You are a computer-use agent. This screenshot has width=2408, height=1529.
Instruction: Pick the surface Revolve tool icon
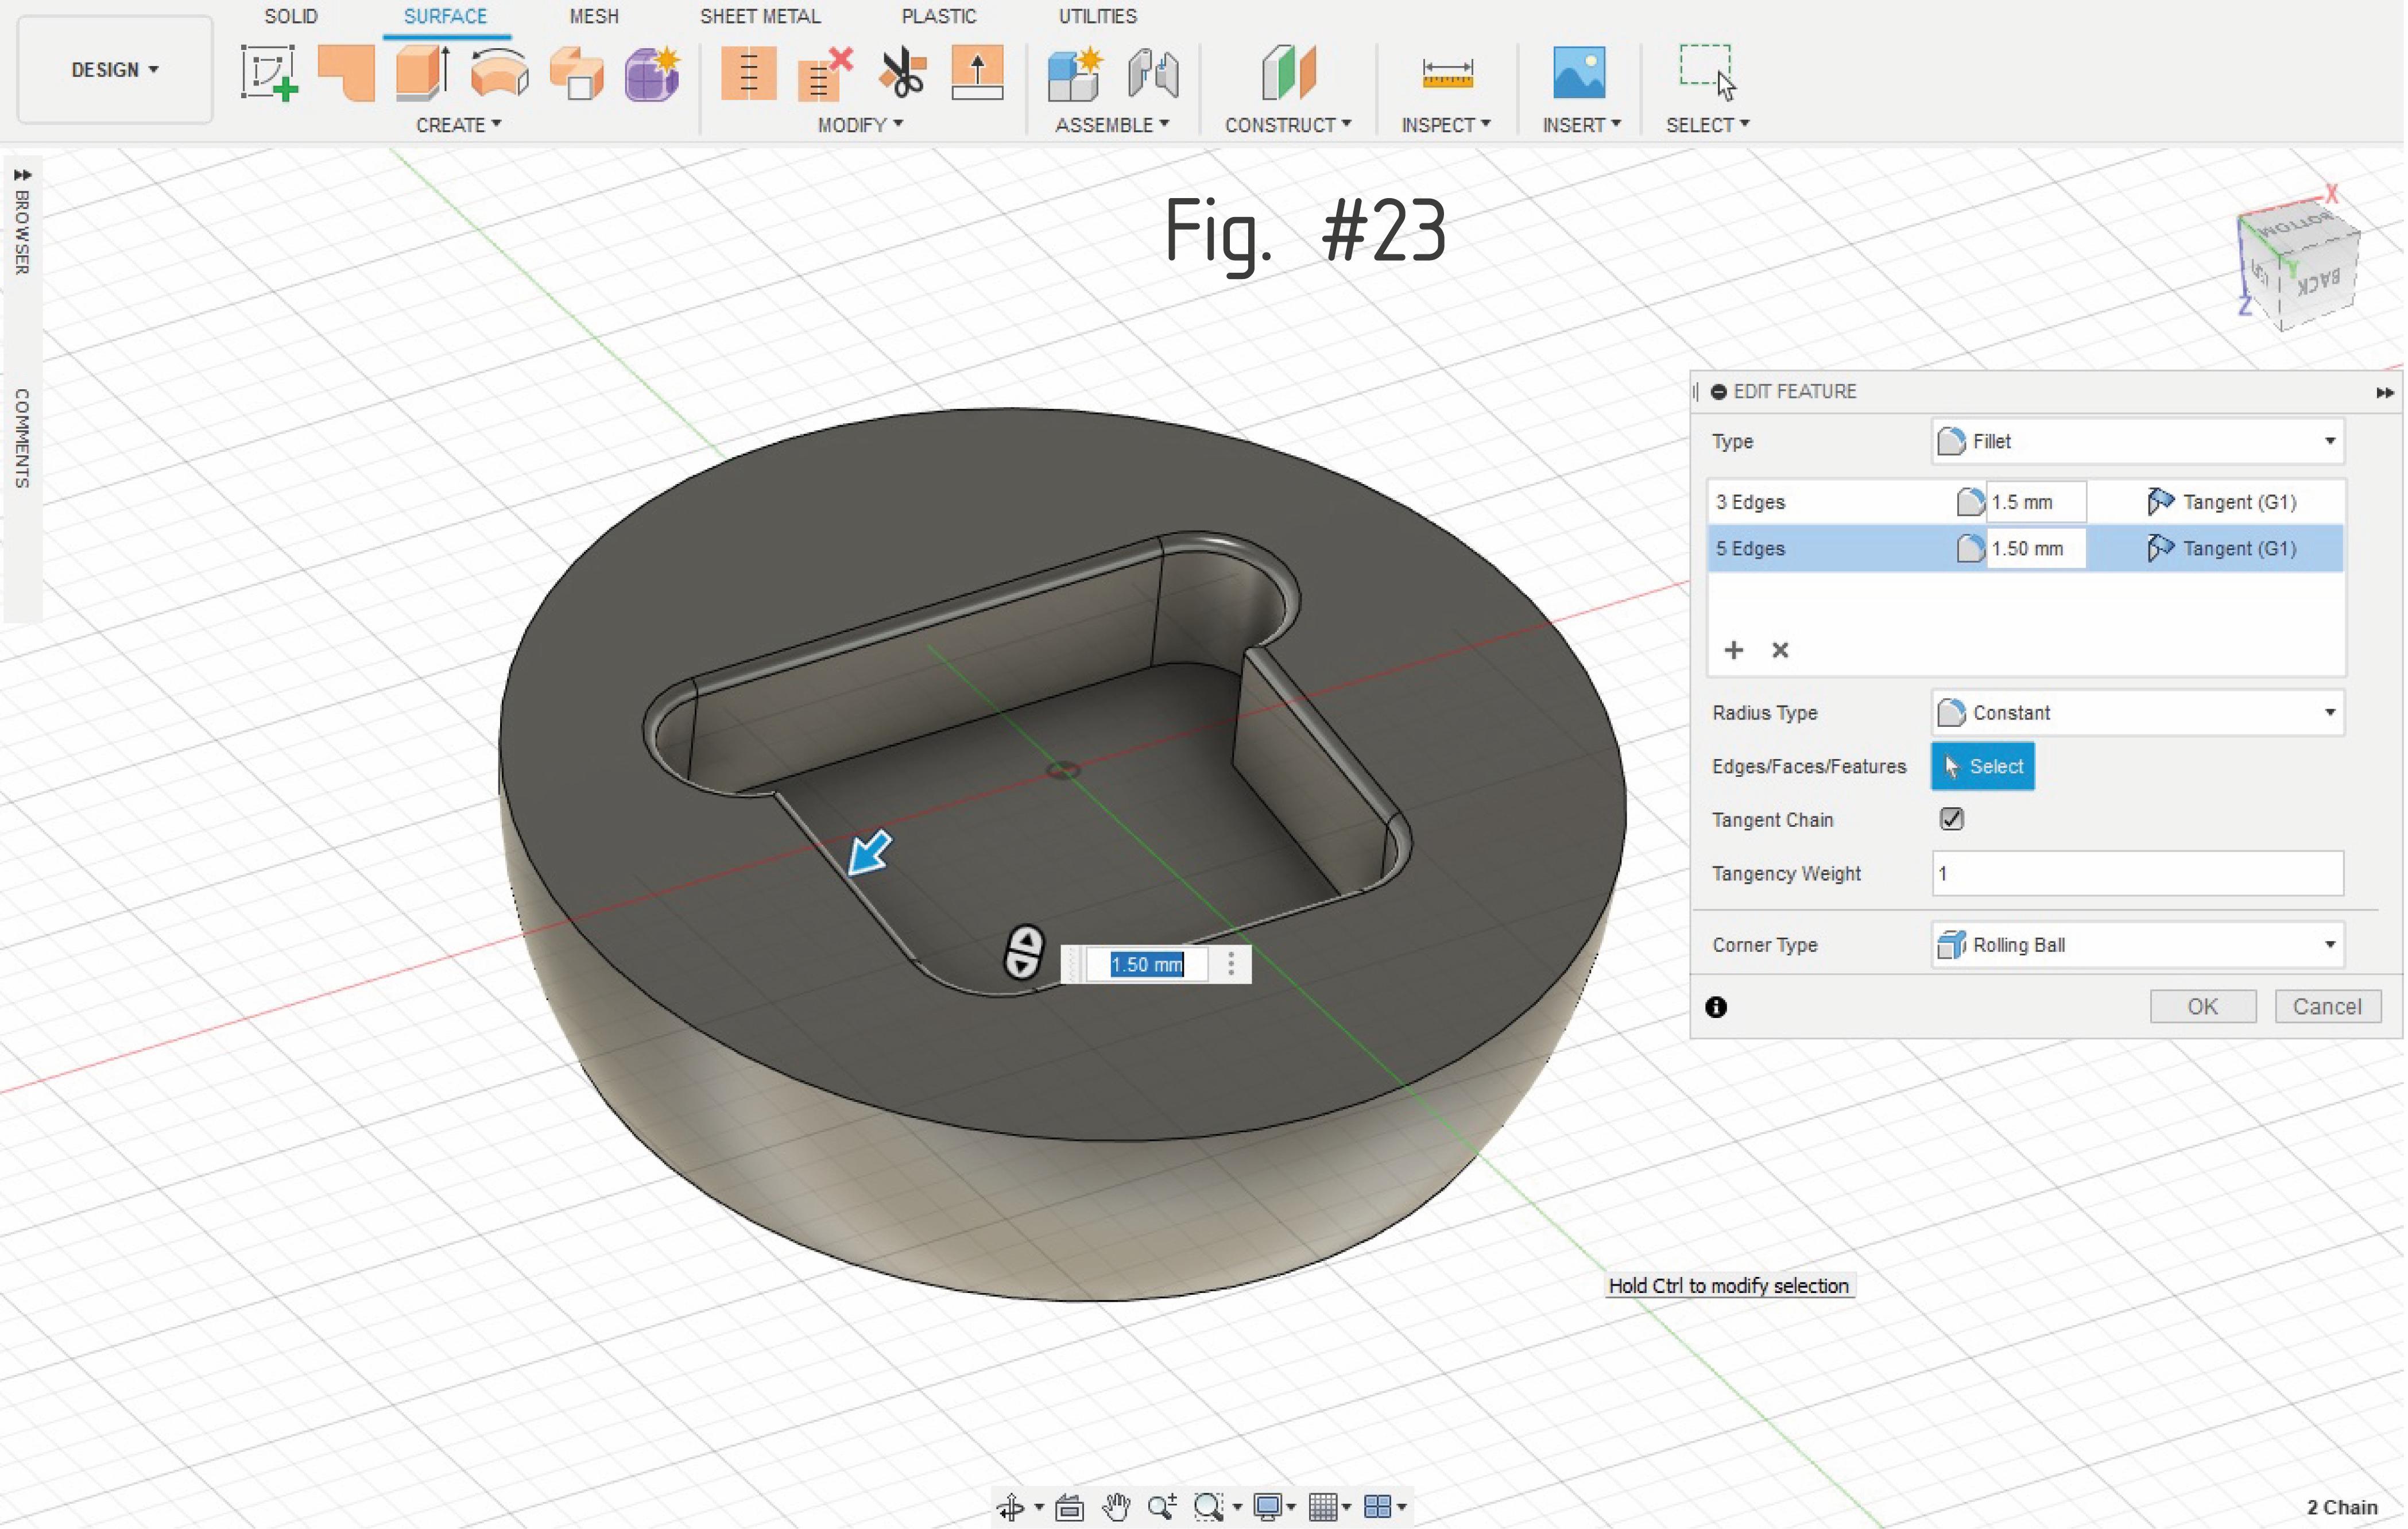(499, 72)
